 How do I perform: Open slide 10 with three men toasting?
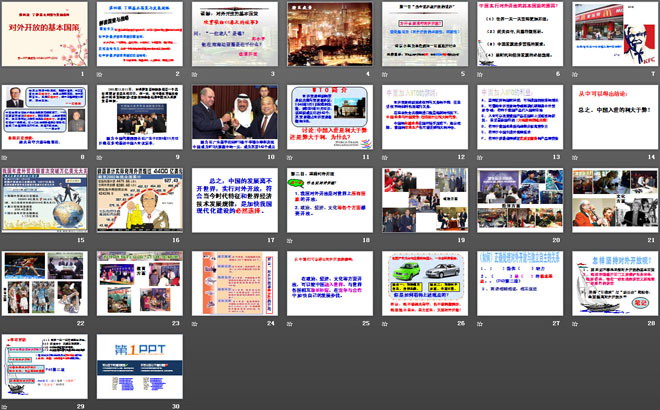pyautogui.click(x=235, y=120)
